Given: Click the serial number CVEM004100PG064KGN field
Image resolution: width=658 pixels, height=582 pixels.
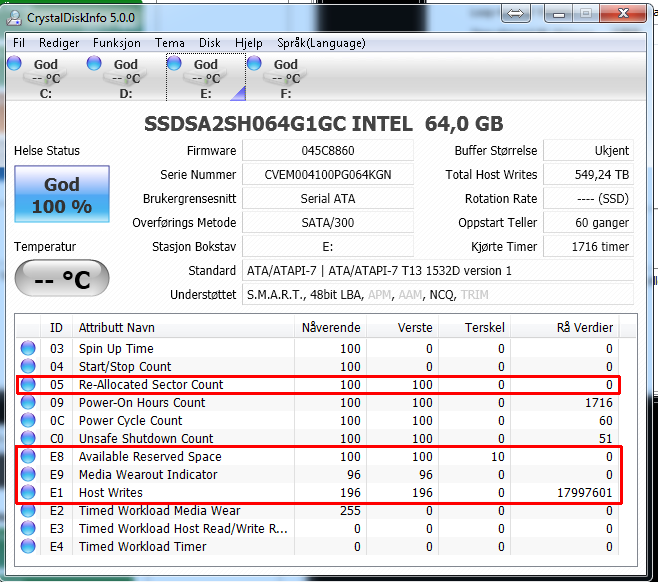Looking at the screenshot, I should click(328, 175).
